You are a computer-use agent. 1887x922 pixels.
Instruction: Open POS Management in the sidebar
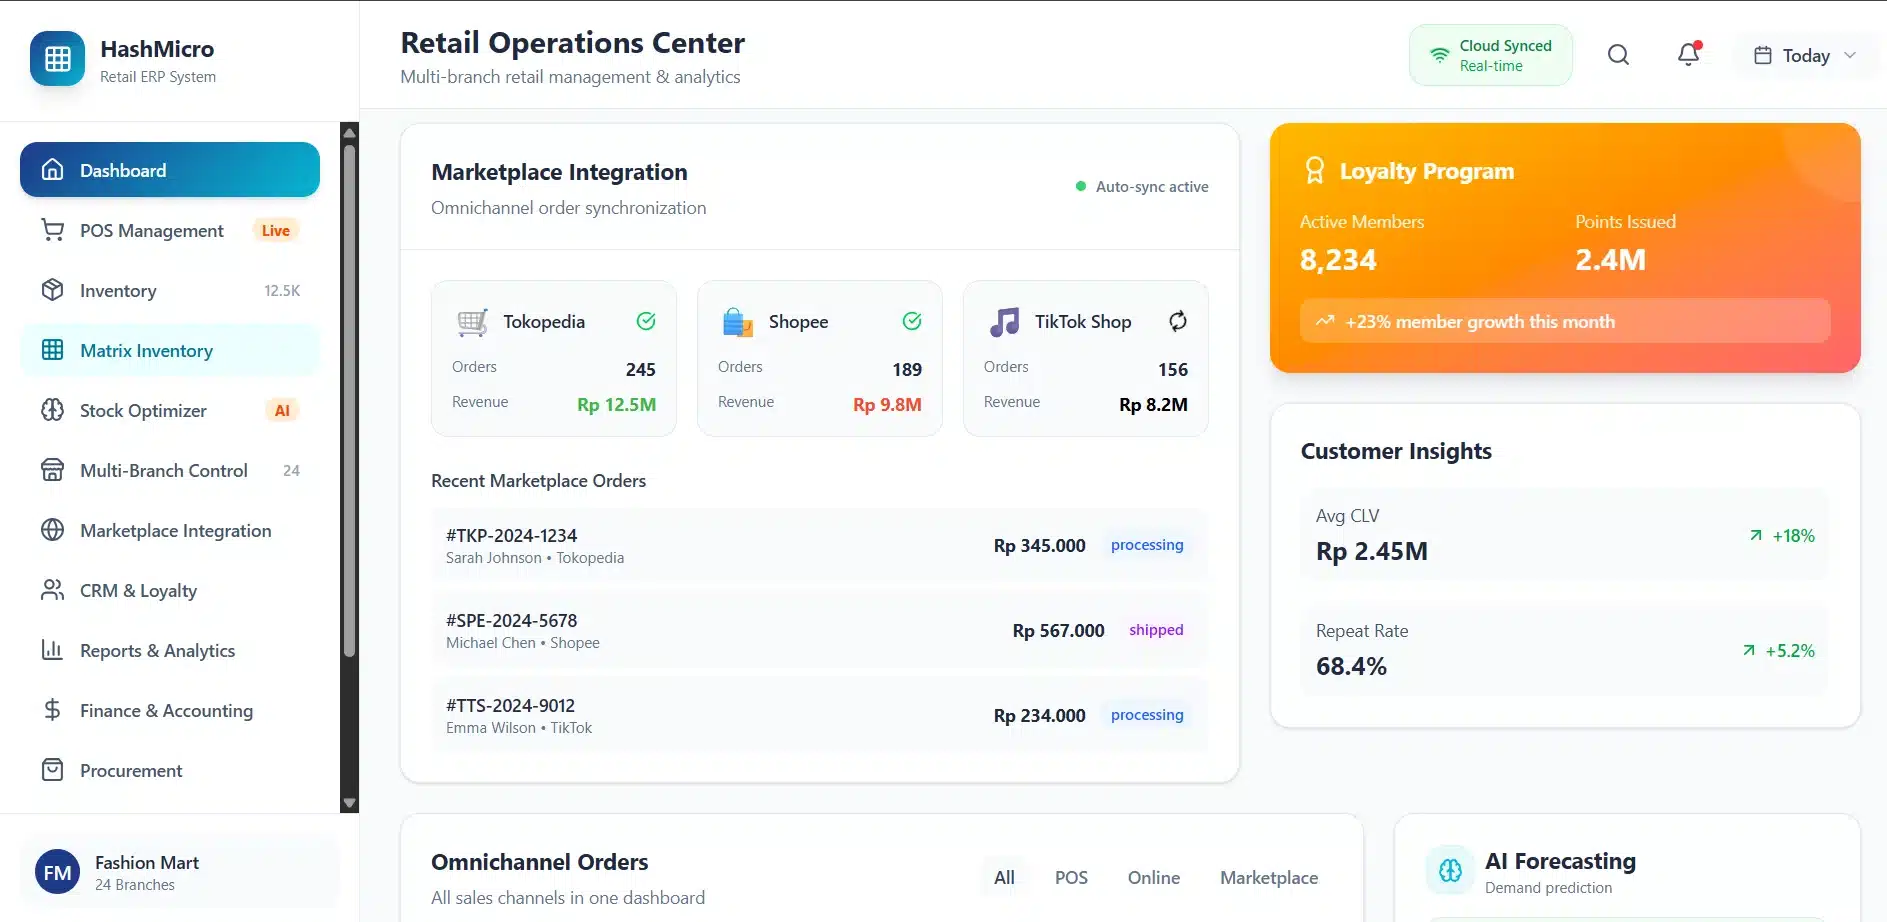click(x=170, y=230)
